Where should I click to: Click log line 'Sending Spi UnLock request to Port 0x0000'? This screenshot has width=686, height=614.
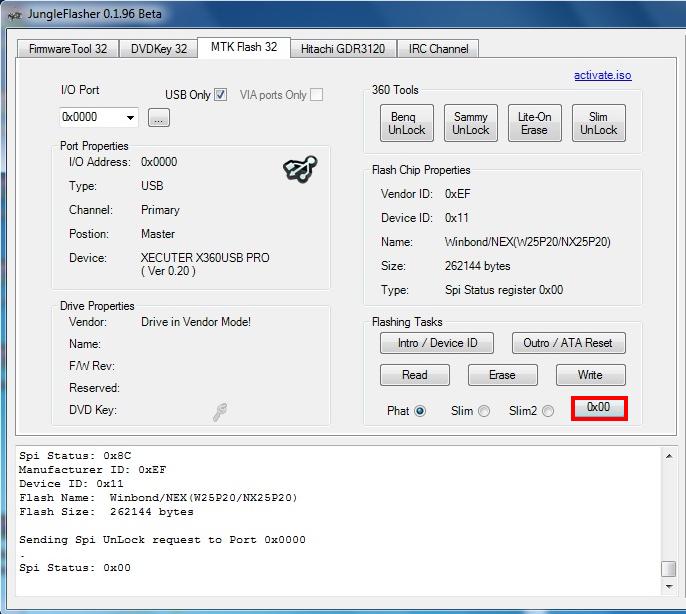tap(162, 540)
